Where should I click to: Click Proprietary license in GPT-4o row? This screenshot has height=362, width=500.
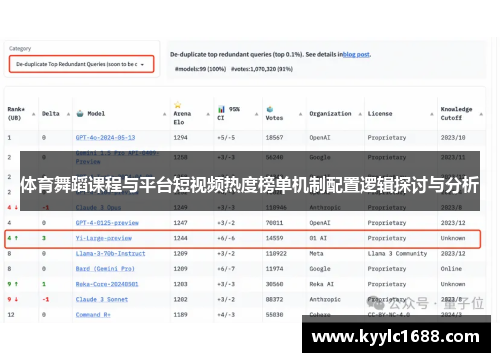click(x=387, y=138)
